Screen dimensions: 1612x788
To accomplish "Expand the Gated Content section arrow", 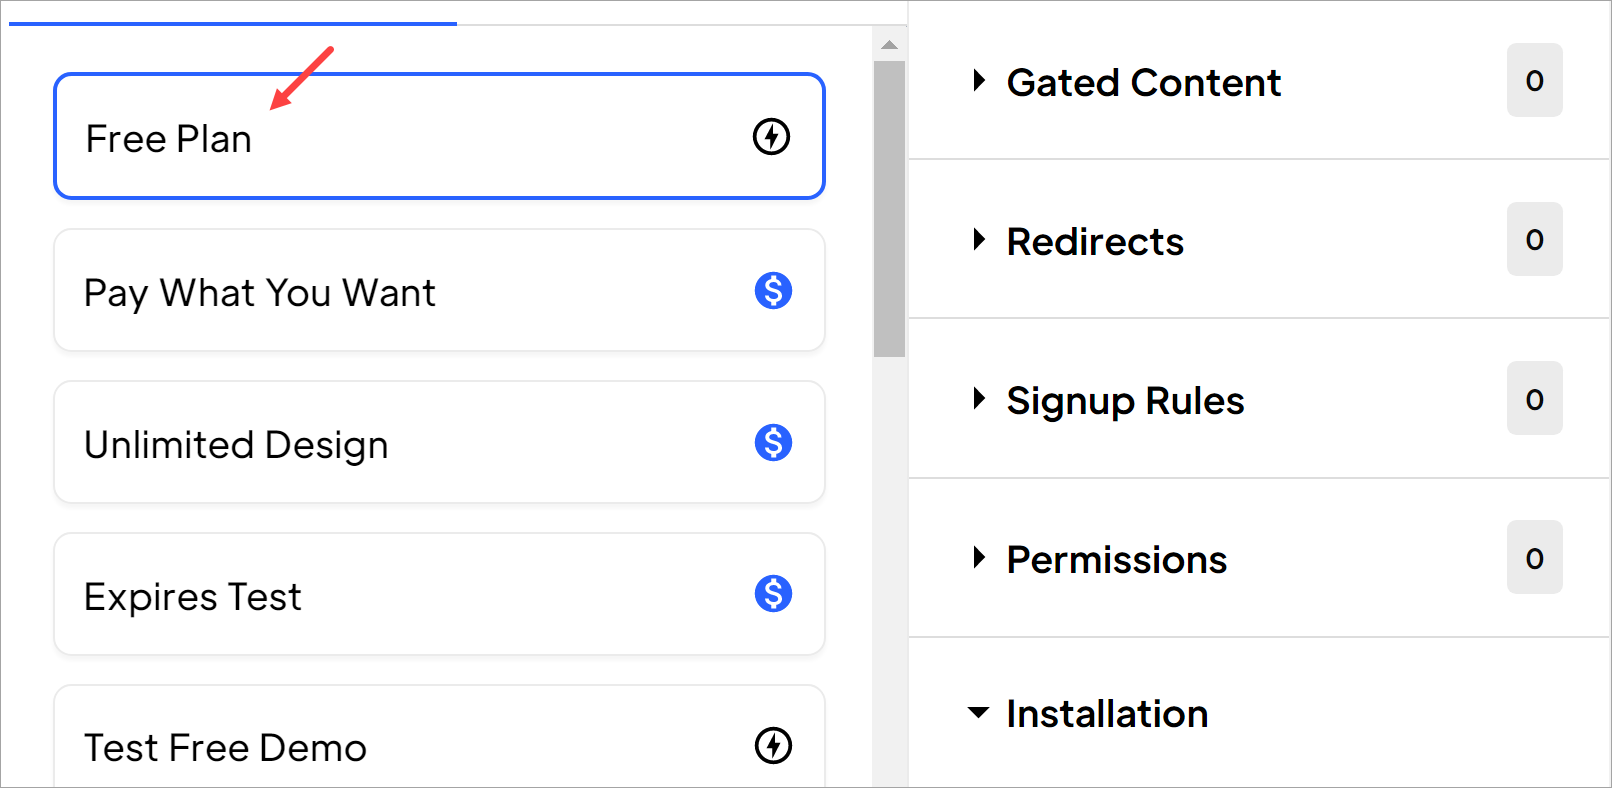I will (x=979, y=80).
